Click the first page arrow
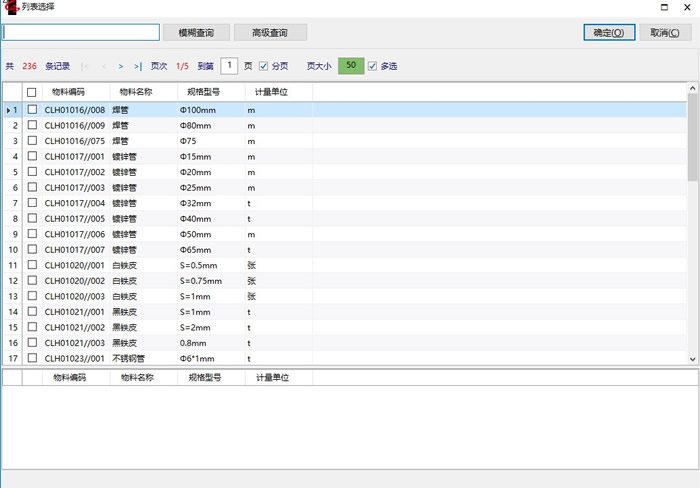 click(84, 67)
